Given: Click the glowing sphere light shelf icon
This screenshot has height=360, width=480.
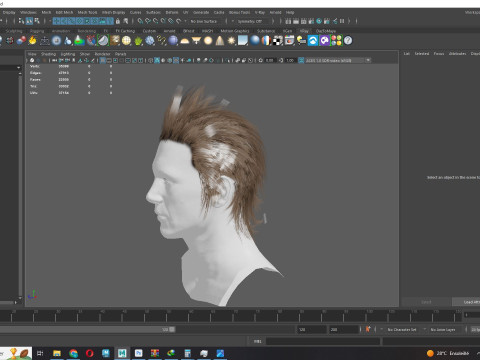Looking at the screenshot, I should [208, 41].
